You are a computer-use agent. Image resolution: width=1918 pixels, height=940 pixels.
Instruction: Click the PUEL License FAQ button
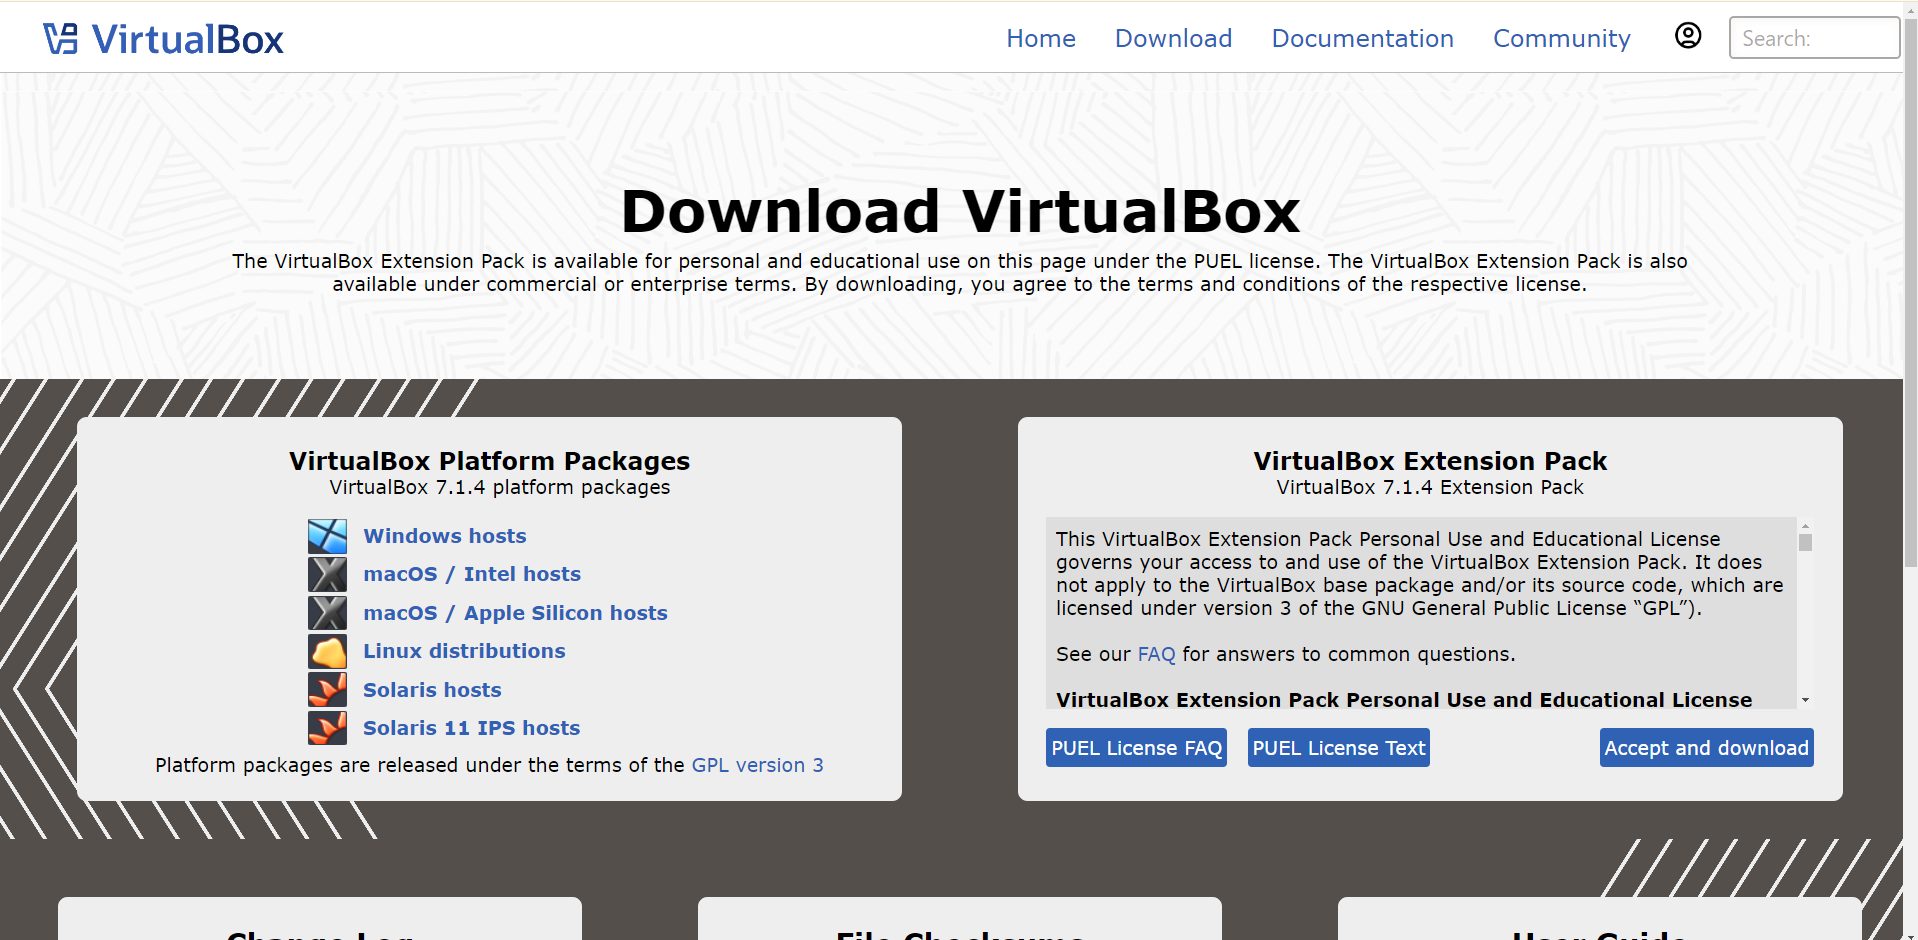1136,748
